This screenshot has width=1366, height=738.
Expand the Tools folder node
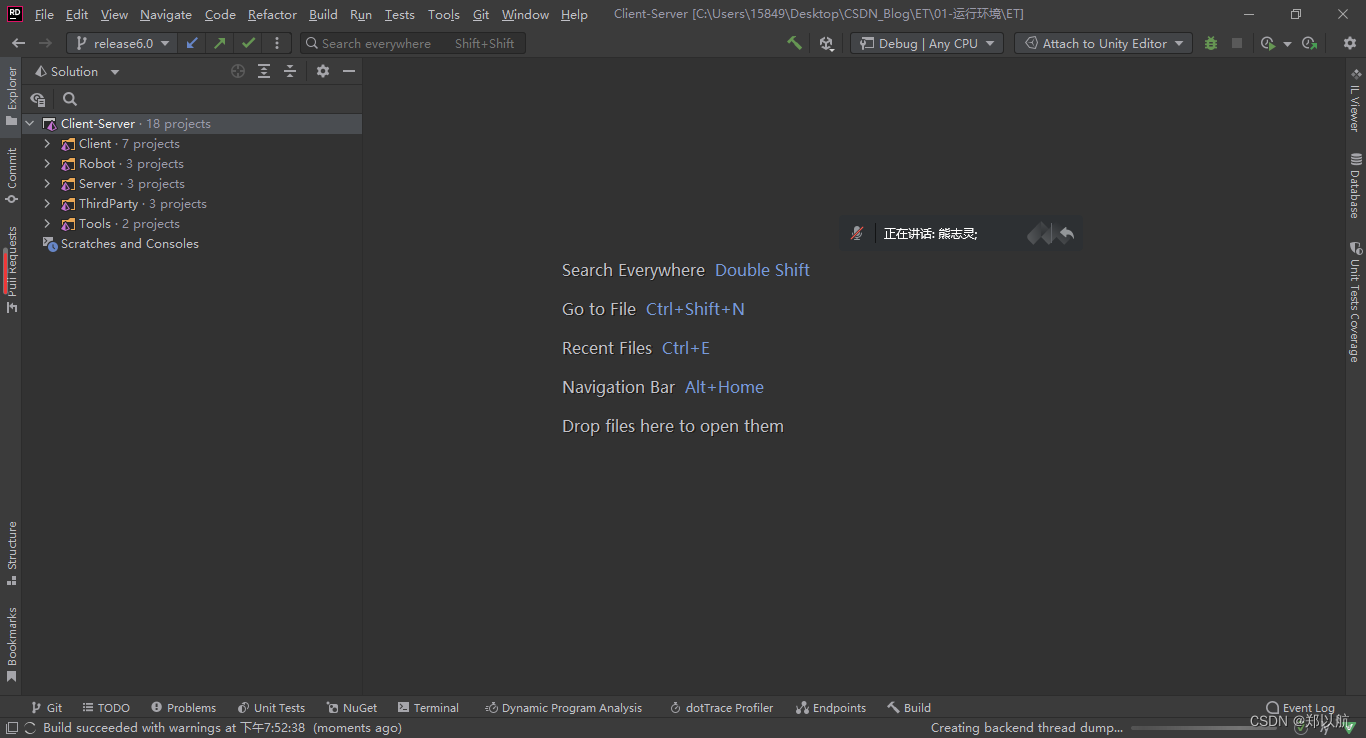[47, 224]
